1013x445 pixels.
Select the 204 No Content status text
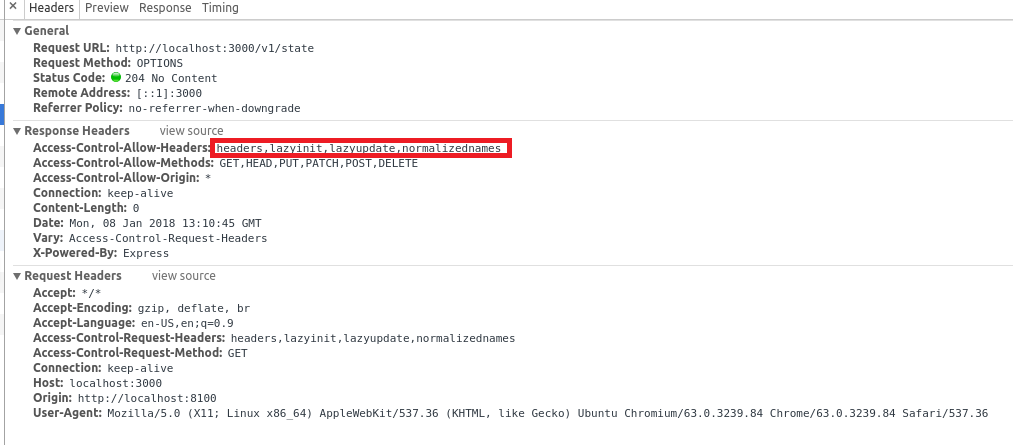coord(171,78)
